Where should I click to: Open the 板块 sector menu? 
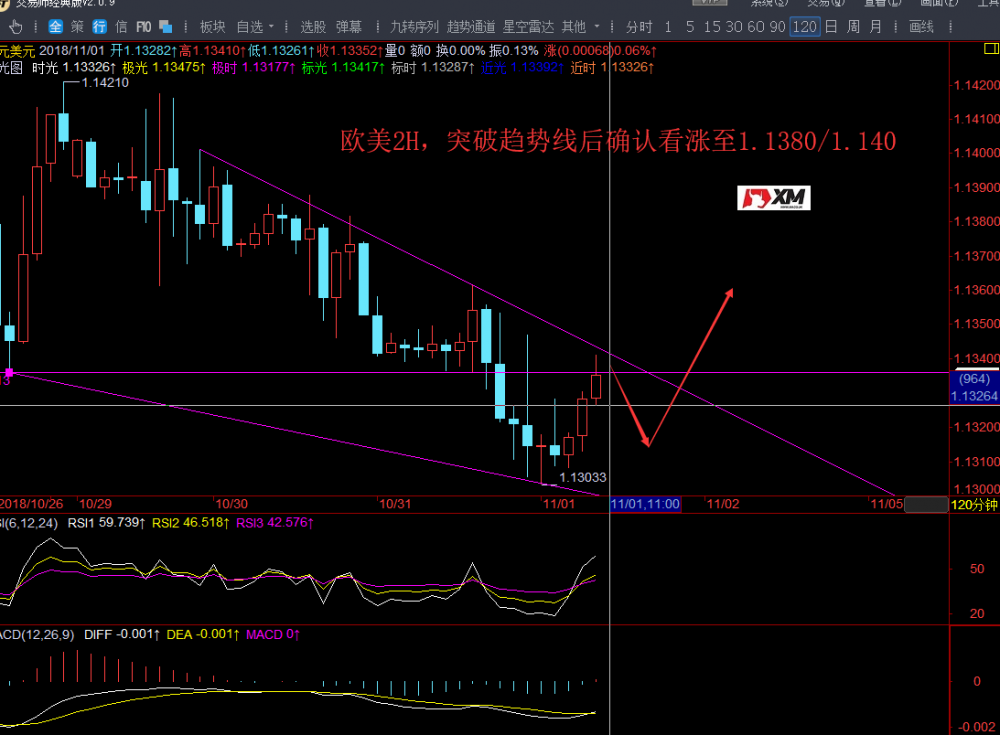(212, 27)
